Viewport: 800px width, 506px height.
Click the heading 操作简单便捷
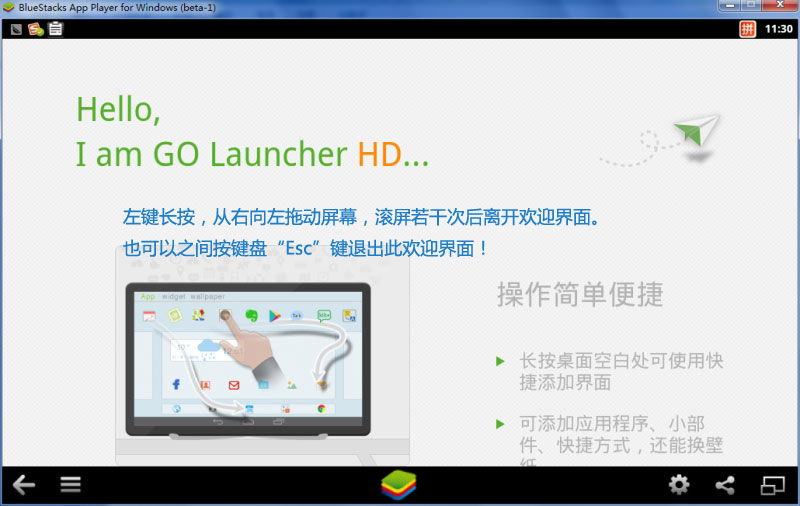click(x=580, y=294)
